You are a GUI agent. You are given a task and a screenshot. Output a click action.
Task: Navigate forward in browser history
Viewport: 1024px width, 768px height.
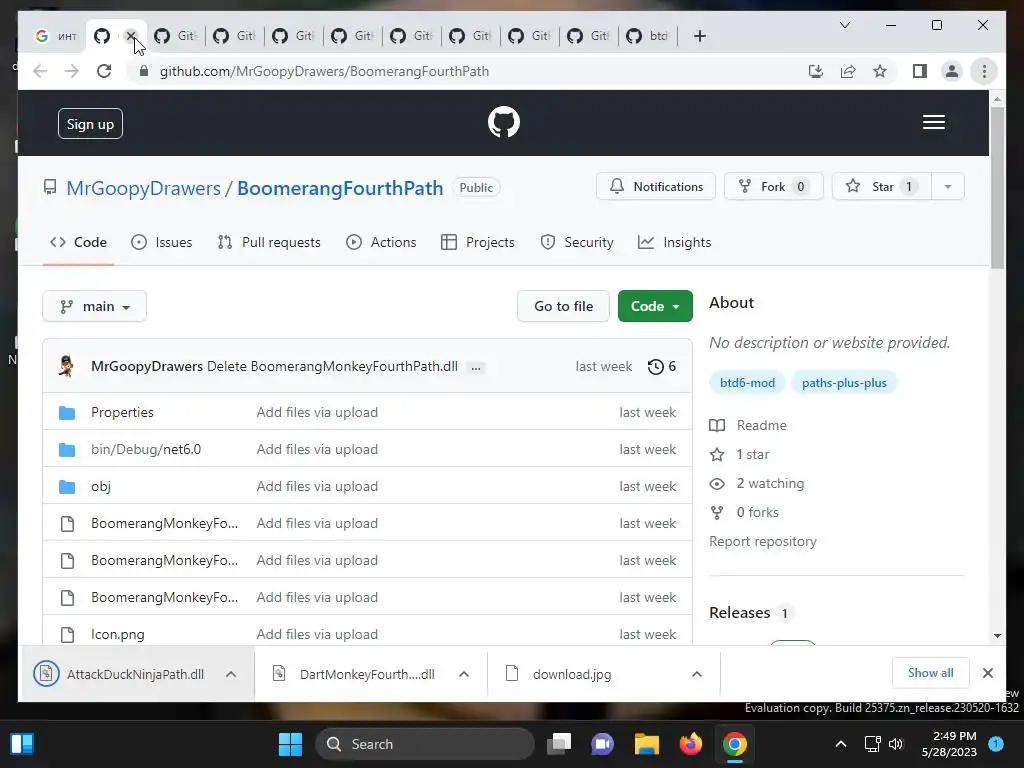[x=72, y=71]
